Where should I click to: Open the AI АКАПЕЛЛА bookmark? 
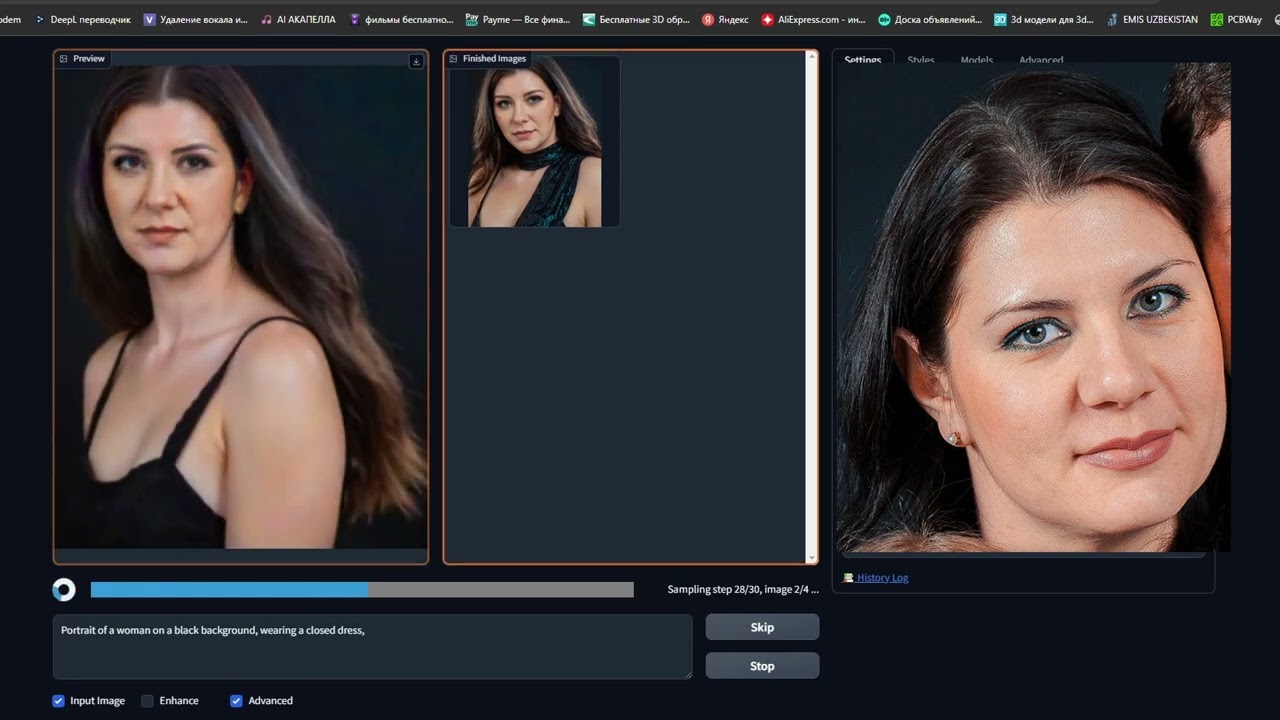(298, 19)
